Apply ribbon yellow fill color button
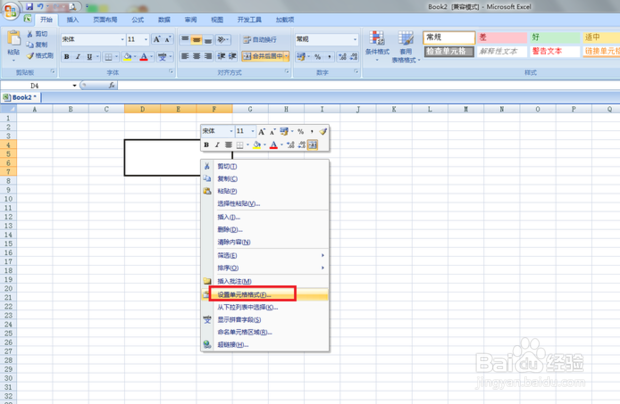 pos(127,57)
